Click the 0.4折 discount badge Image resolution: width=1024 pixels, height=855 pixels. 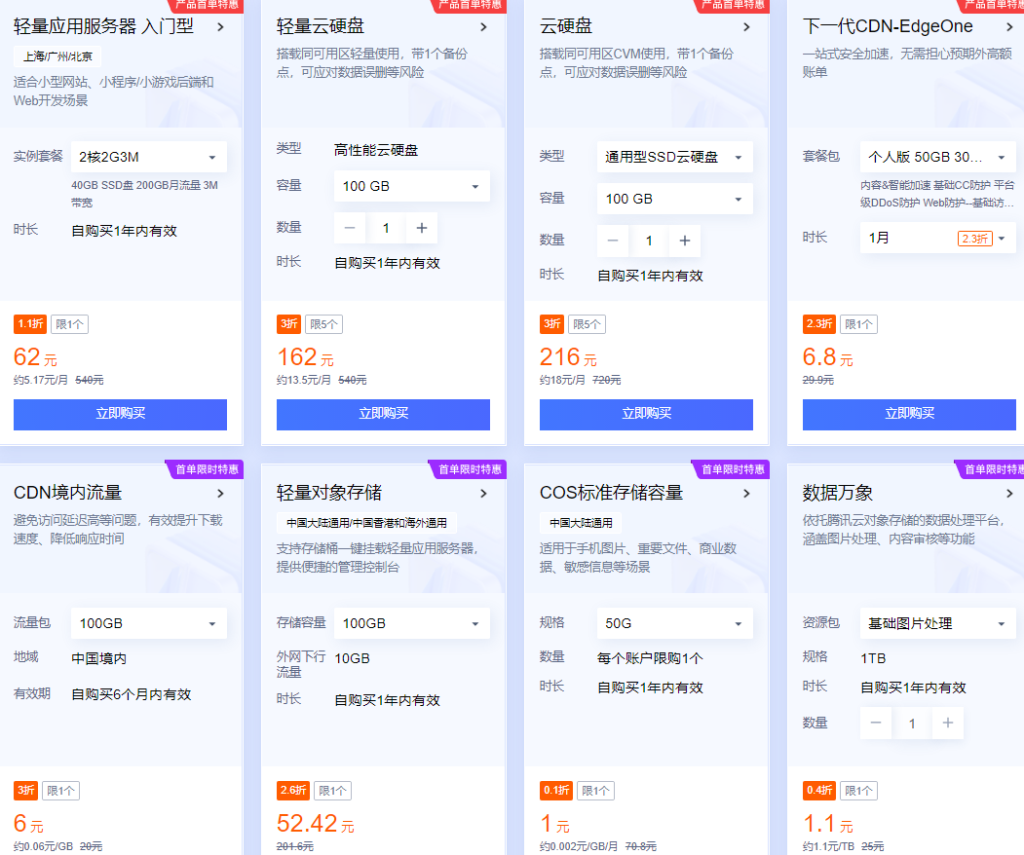click(x=819, y=790)
